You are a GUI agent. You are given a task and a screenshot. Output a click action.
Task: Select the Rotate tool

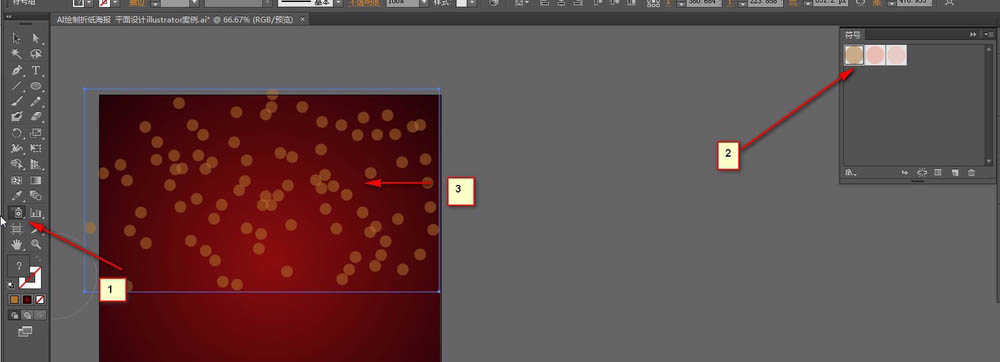point(17,133)
